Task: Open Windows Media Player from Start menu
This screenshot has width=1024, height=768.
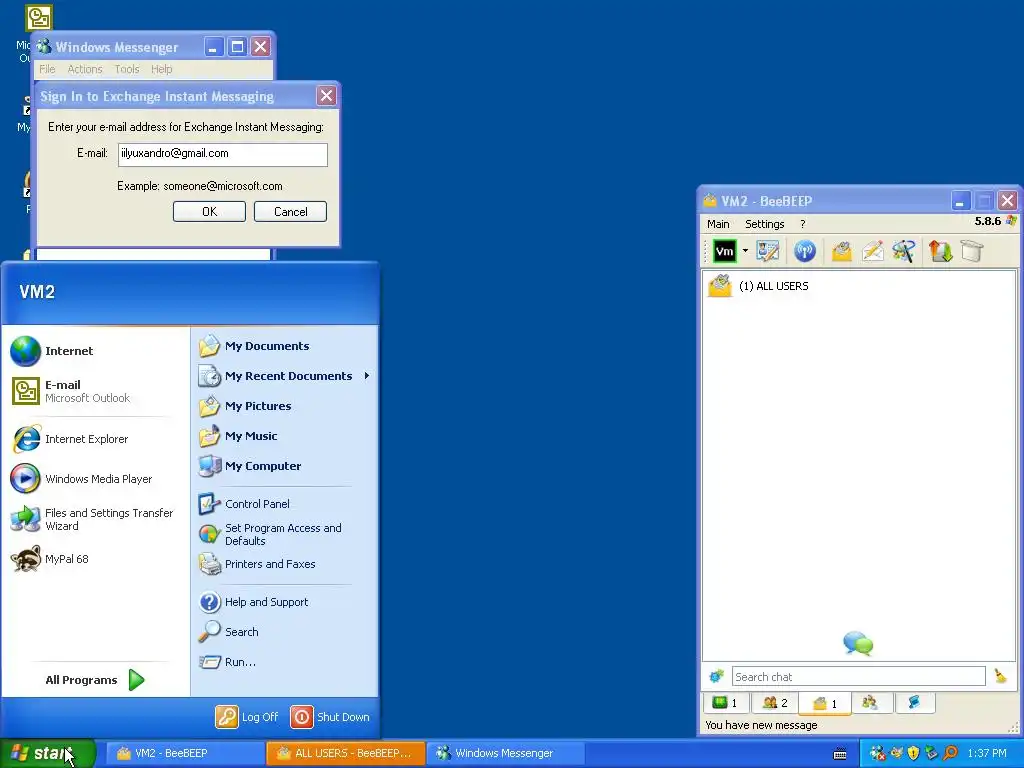Action: [x=95, y=479]
